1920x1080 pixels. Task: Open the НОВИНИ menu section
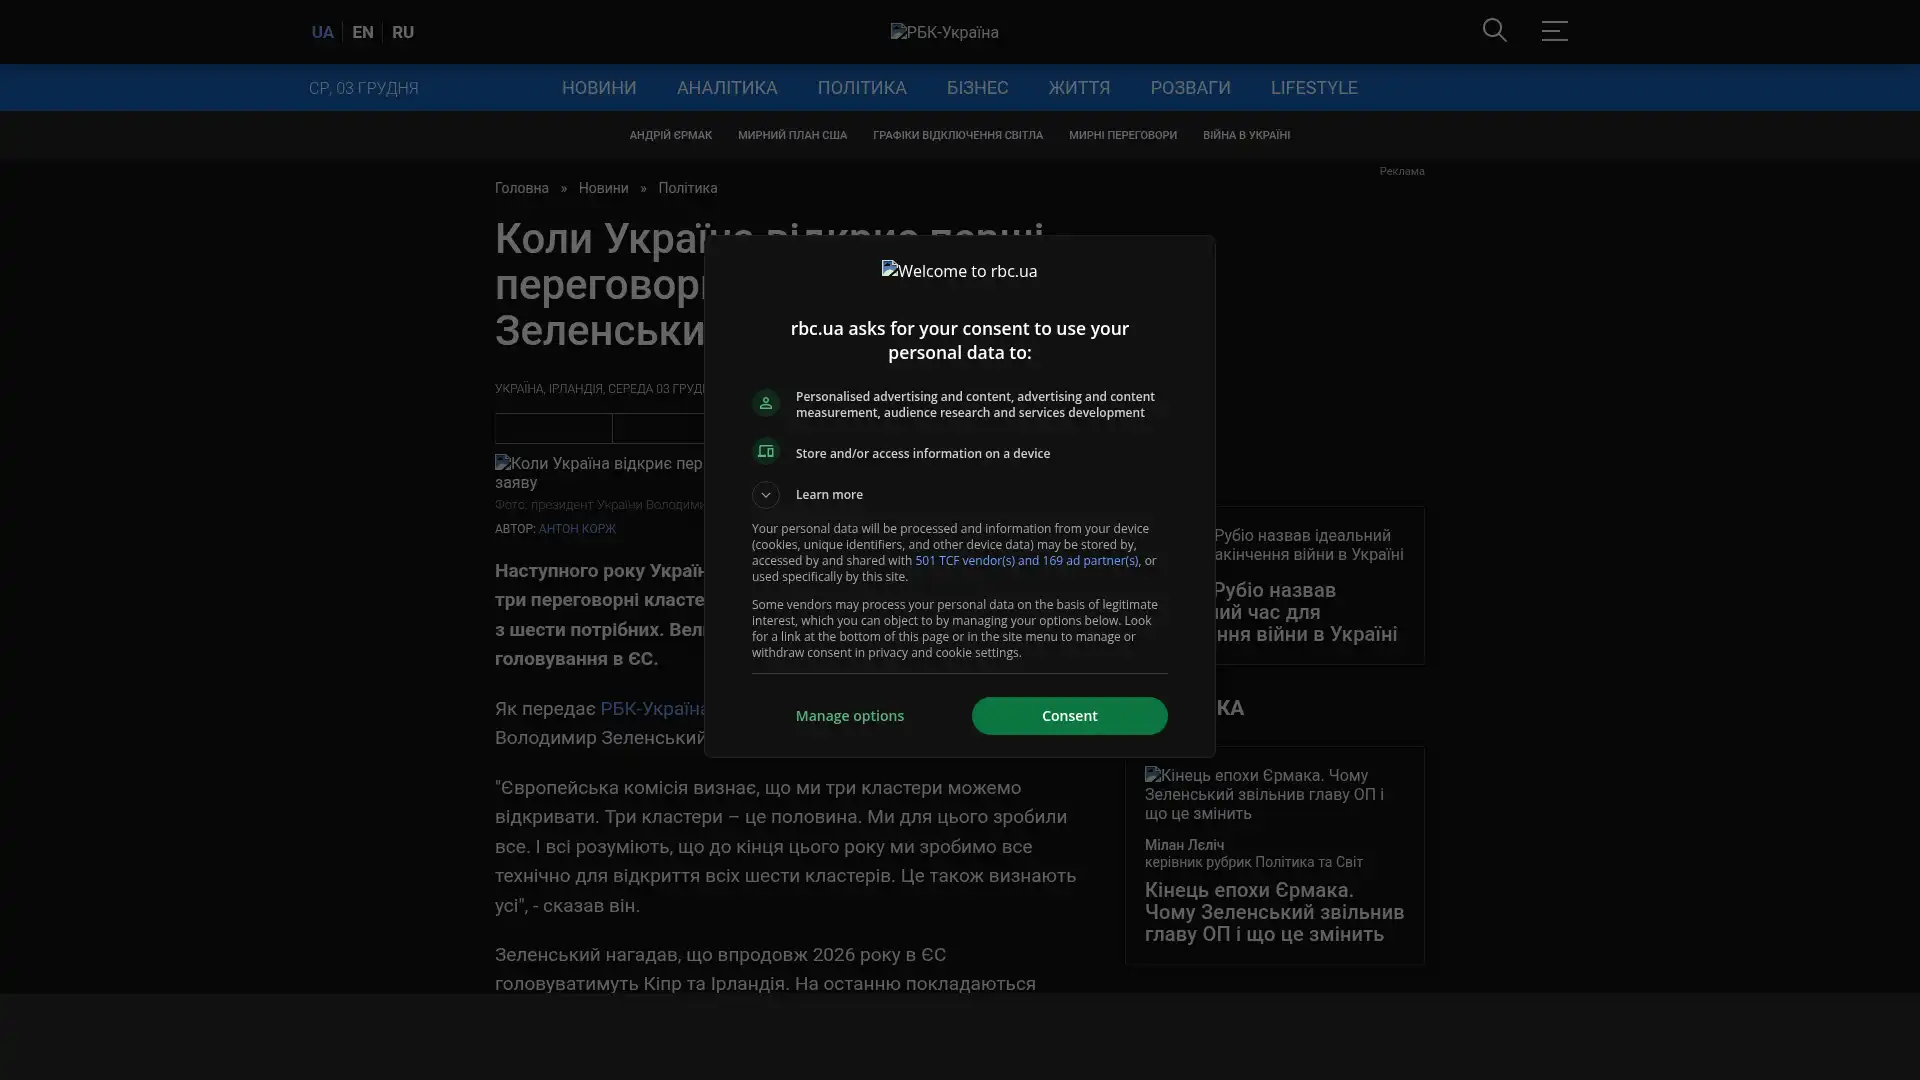(x=598, y=88)
